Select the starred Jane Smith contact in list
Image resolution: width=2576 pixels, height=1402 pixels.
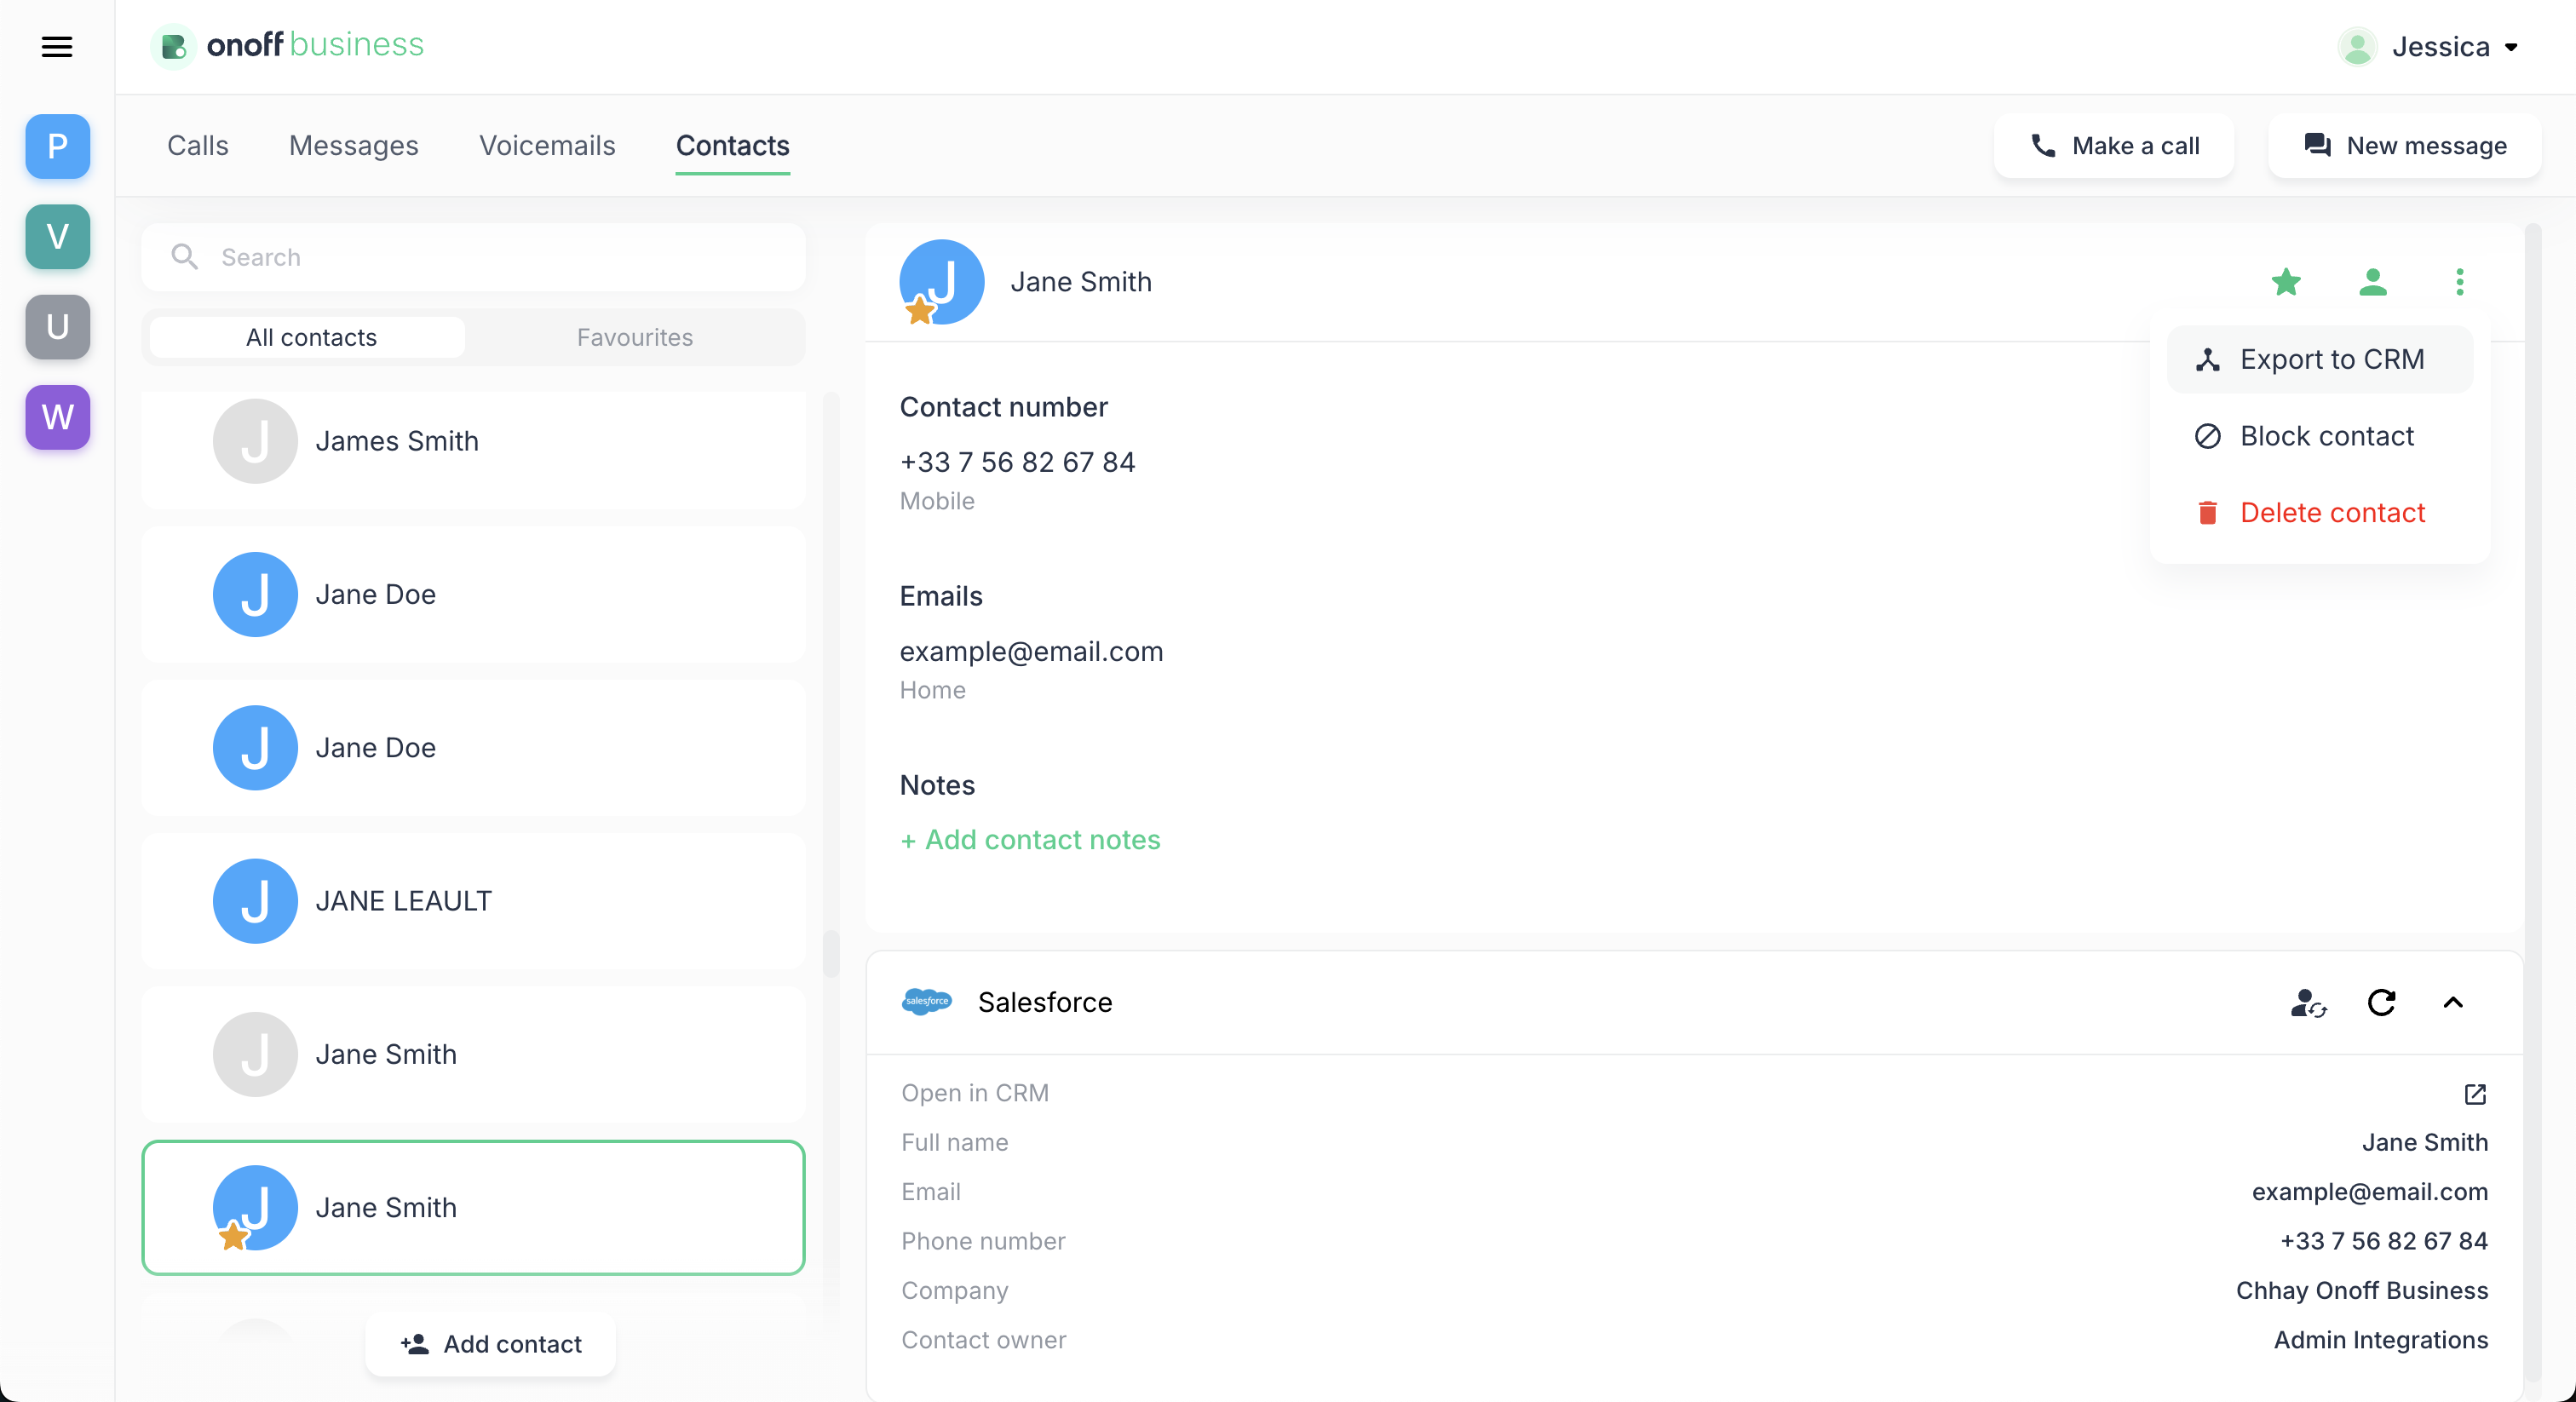(474, 1208)
